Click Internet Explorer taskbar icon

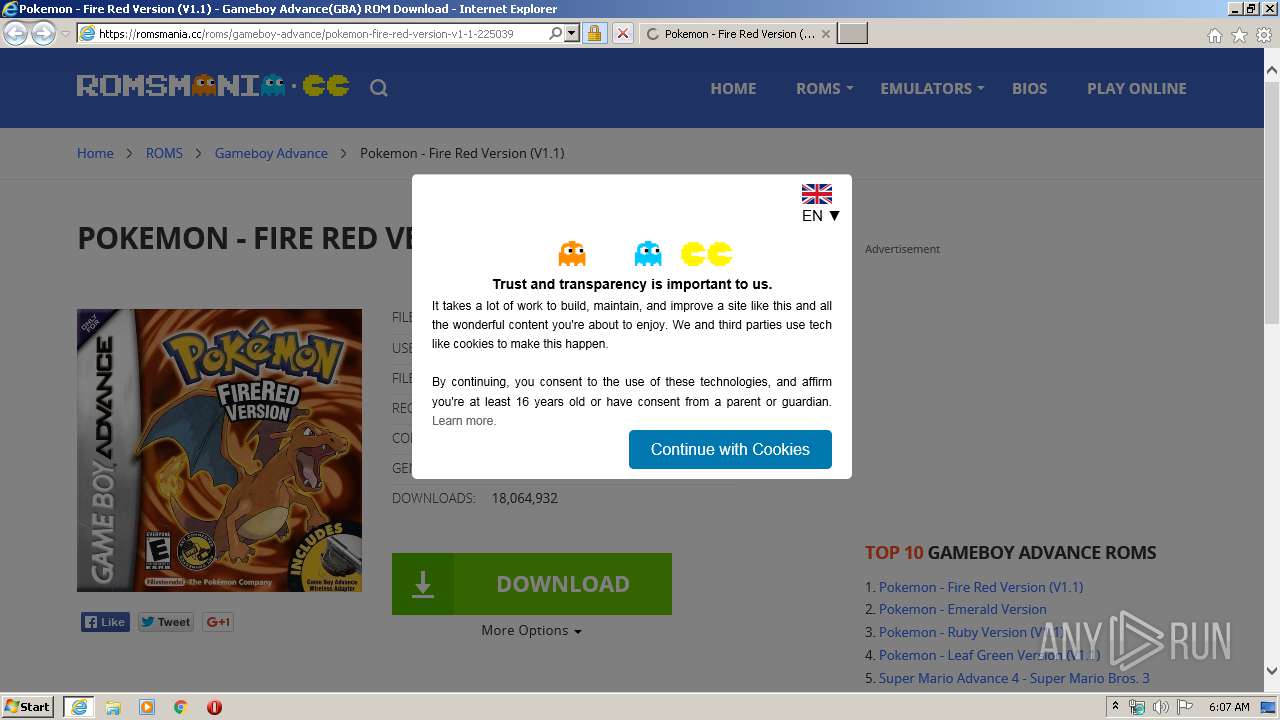[78, 706]
